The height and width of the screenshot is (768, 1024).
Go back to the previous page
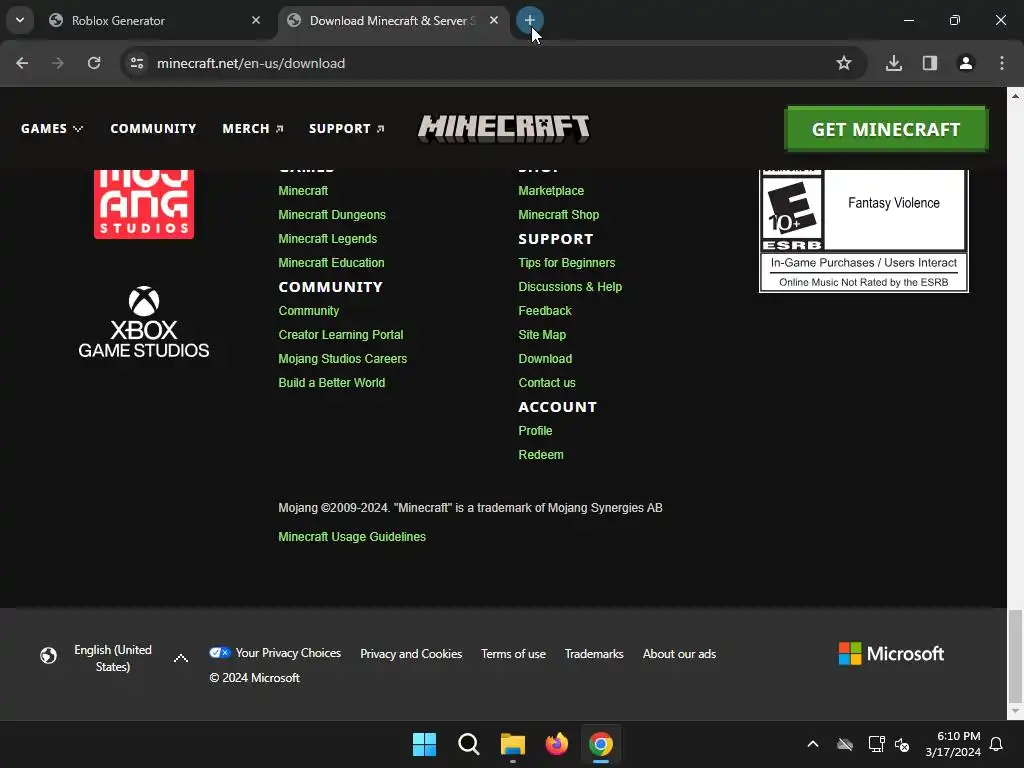click(22, 63)
